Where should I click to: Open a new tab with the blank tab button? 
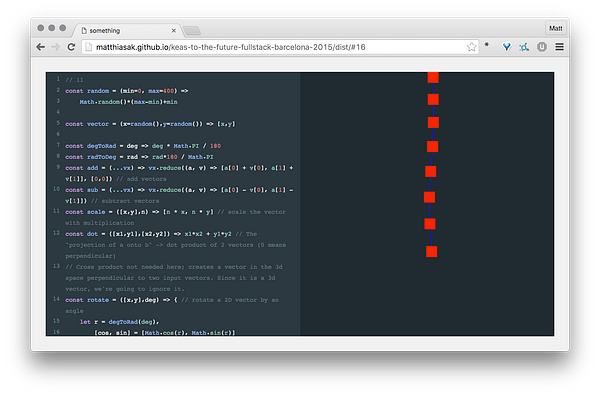[x=192, y=31]
